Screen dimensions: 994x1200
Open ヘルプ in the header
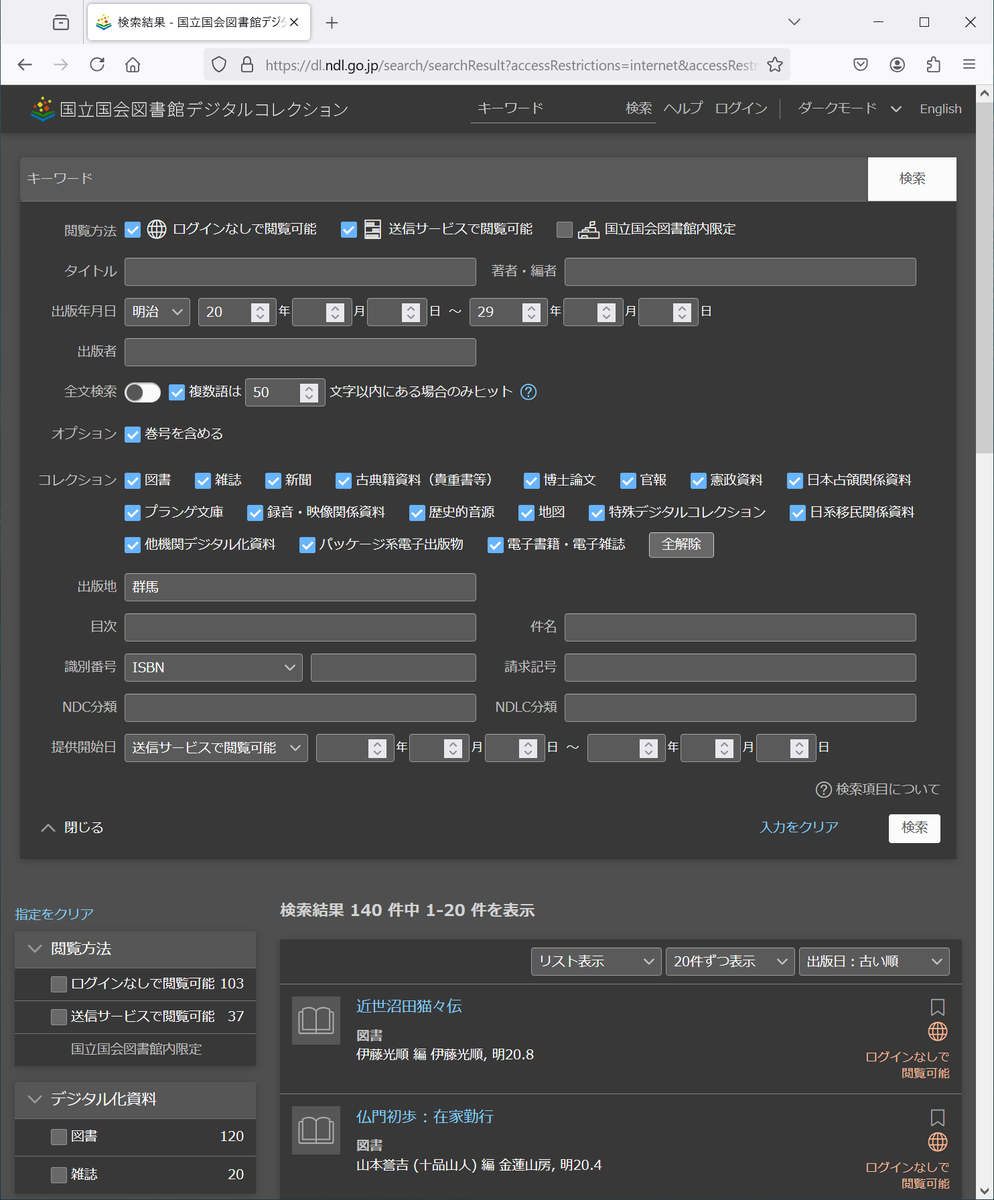pos(683,108)
